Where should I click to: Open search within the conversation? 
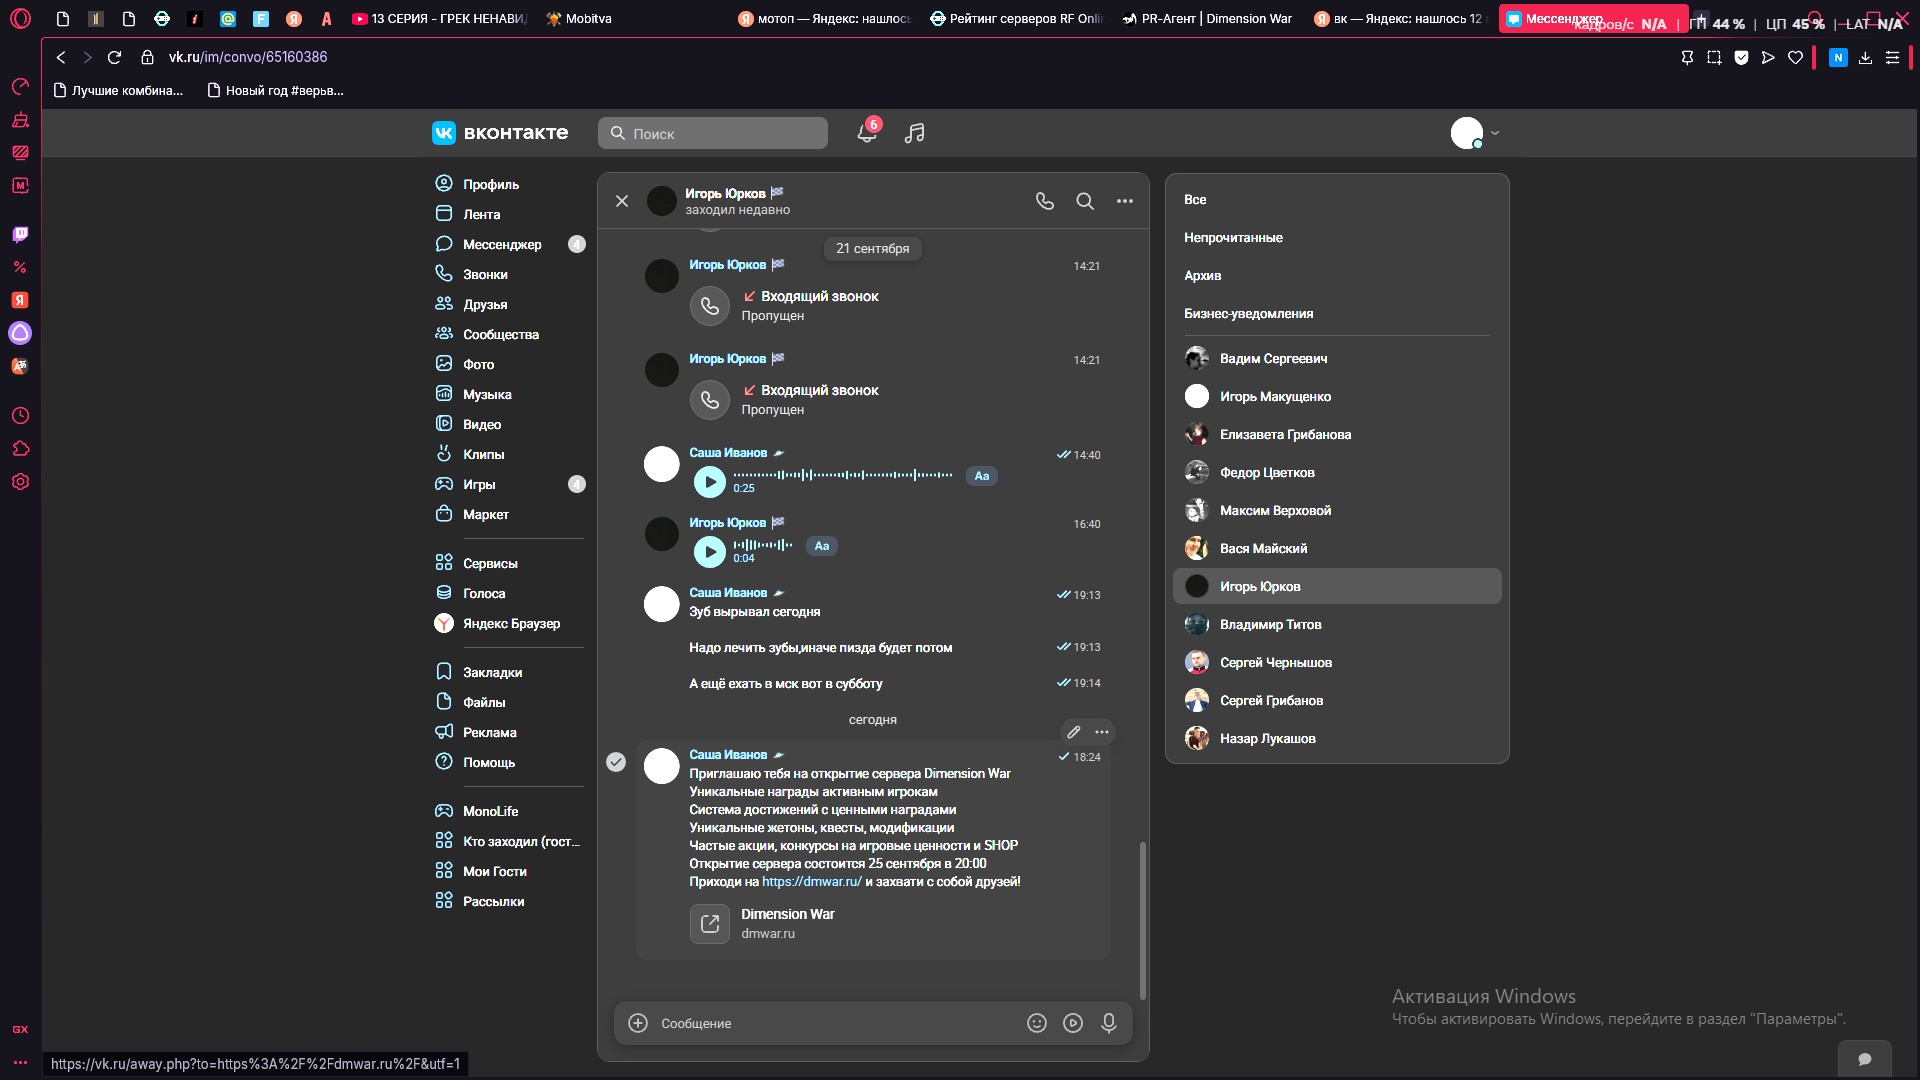tap(1085, 201)
